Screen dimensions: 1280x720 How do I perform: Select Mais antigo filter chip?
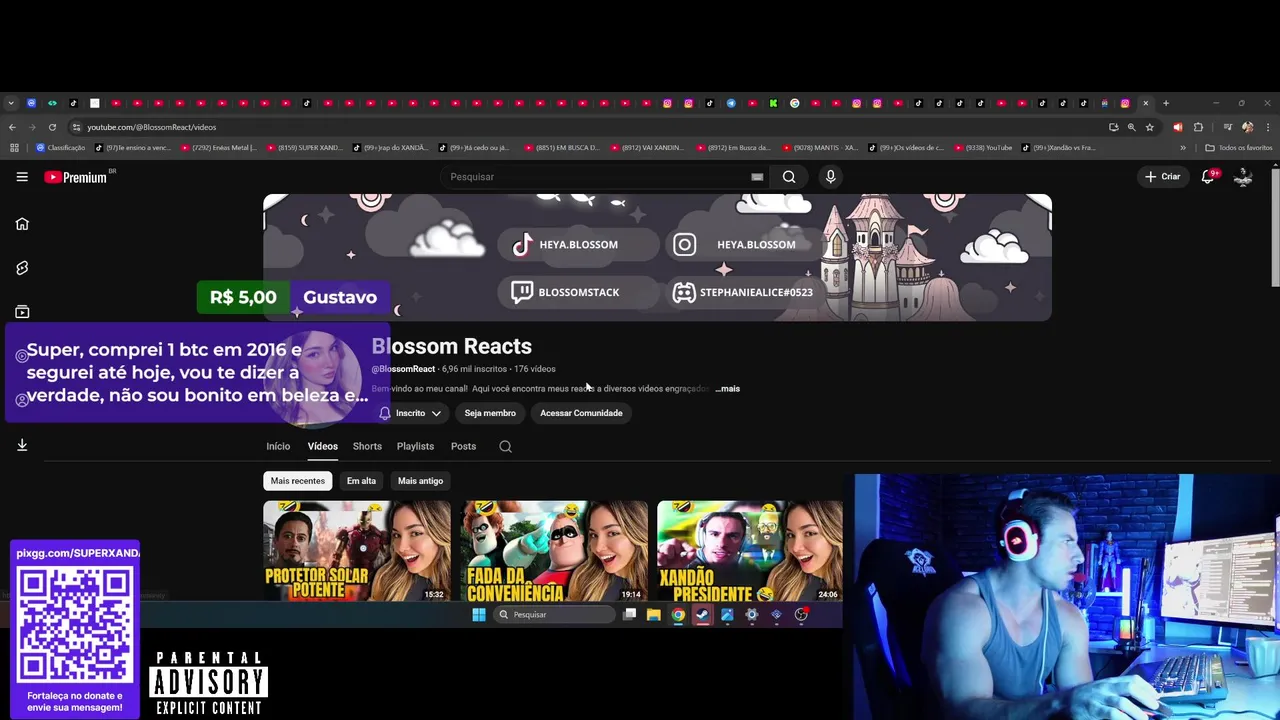click(420, 481)
